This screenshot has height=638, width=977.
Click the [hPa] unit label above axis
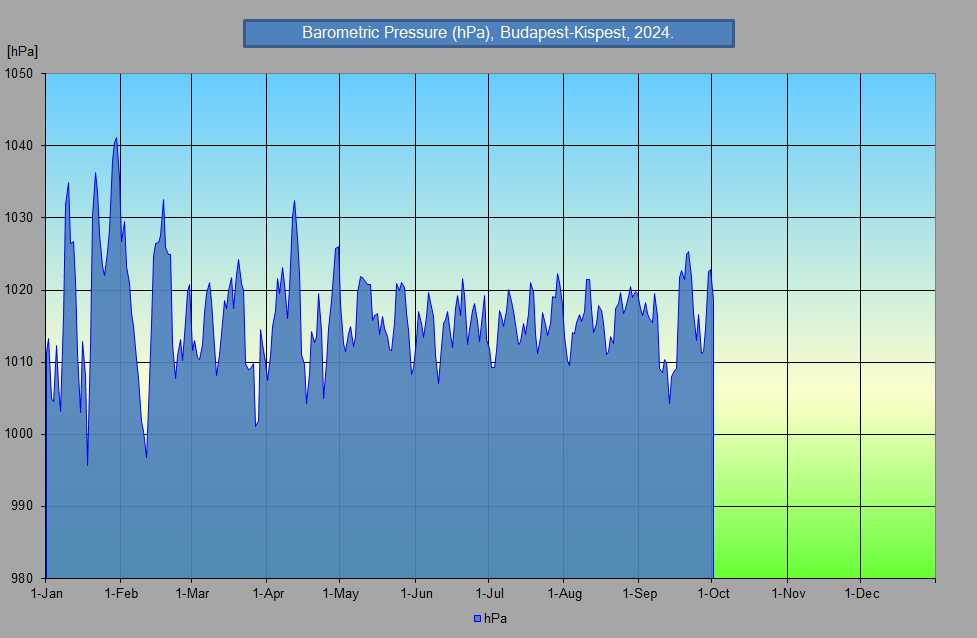click(x=22, y=51)
